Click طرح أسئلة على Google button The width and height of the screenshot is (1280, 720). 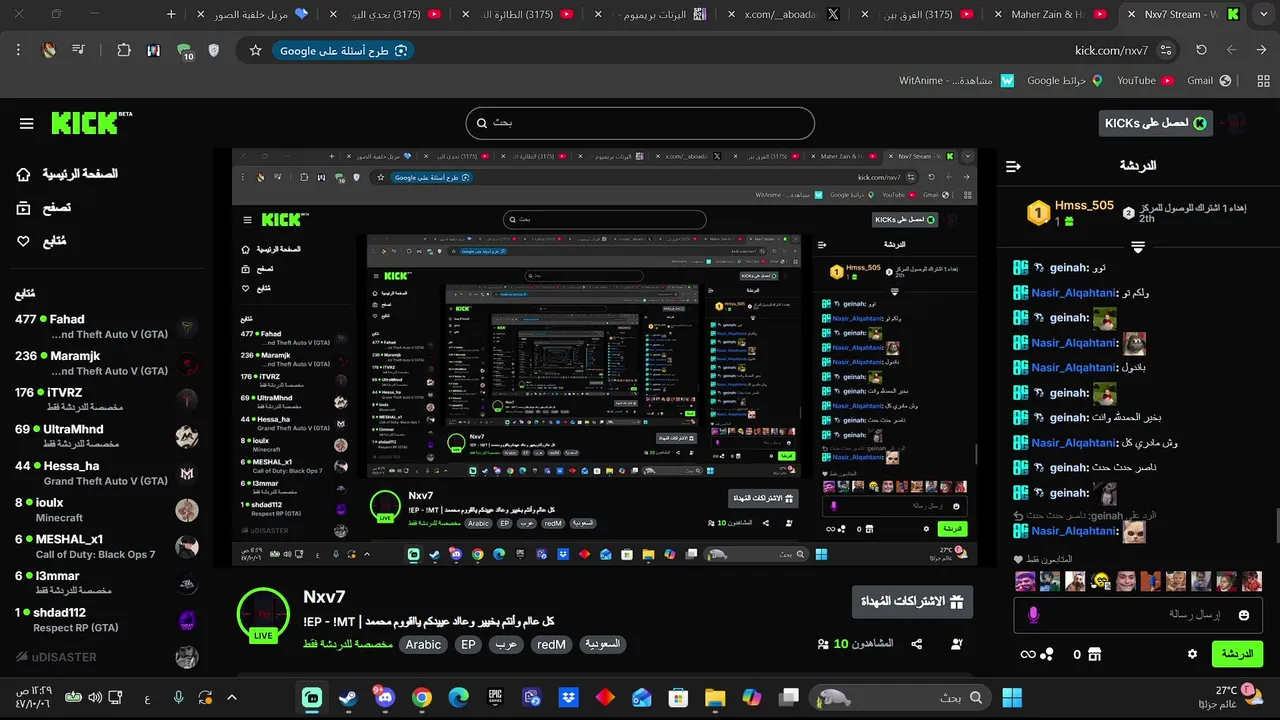[343, 50]
